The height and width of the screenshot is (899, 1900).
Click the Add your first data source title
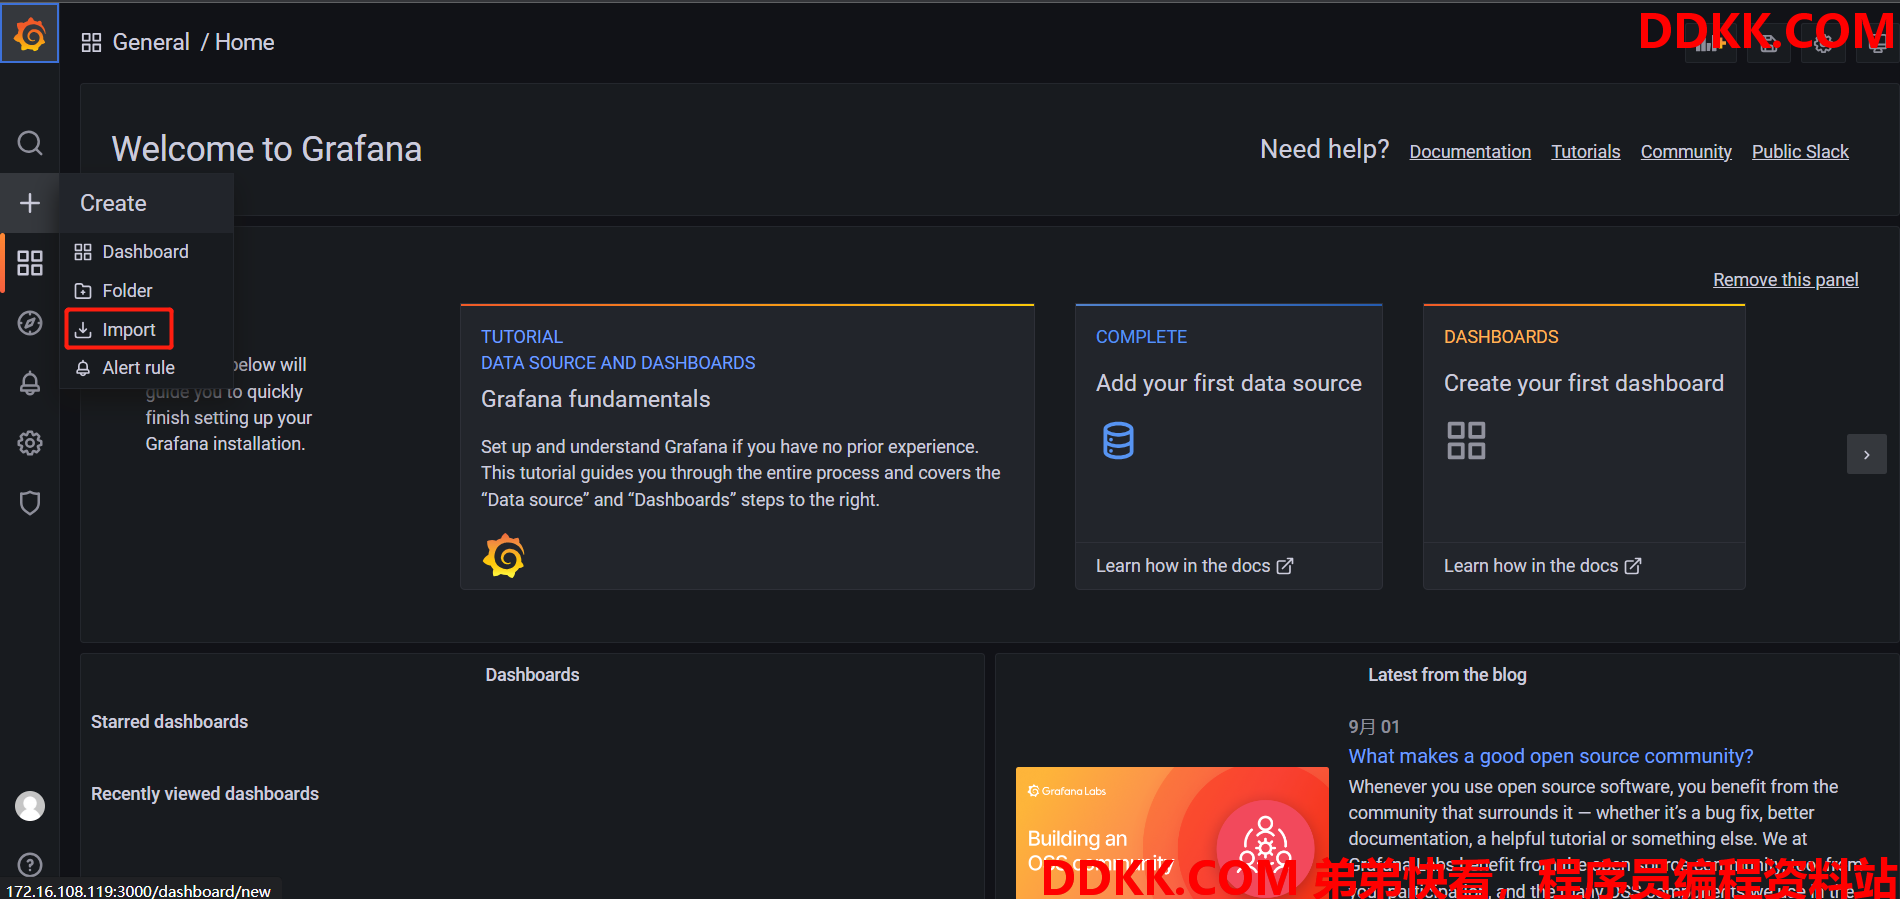[x=1228, y=384]
